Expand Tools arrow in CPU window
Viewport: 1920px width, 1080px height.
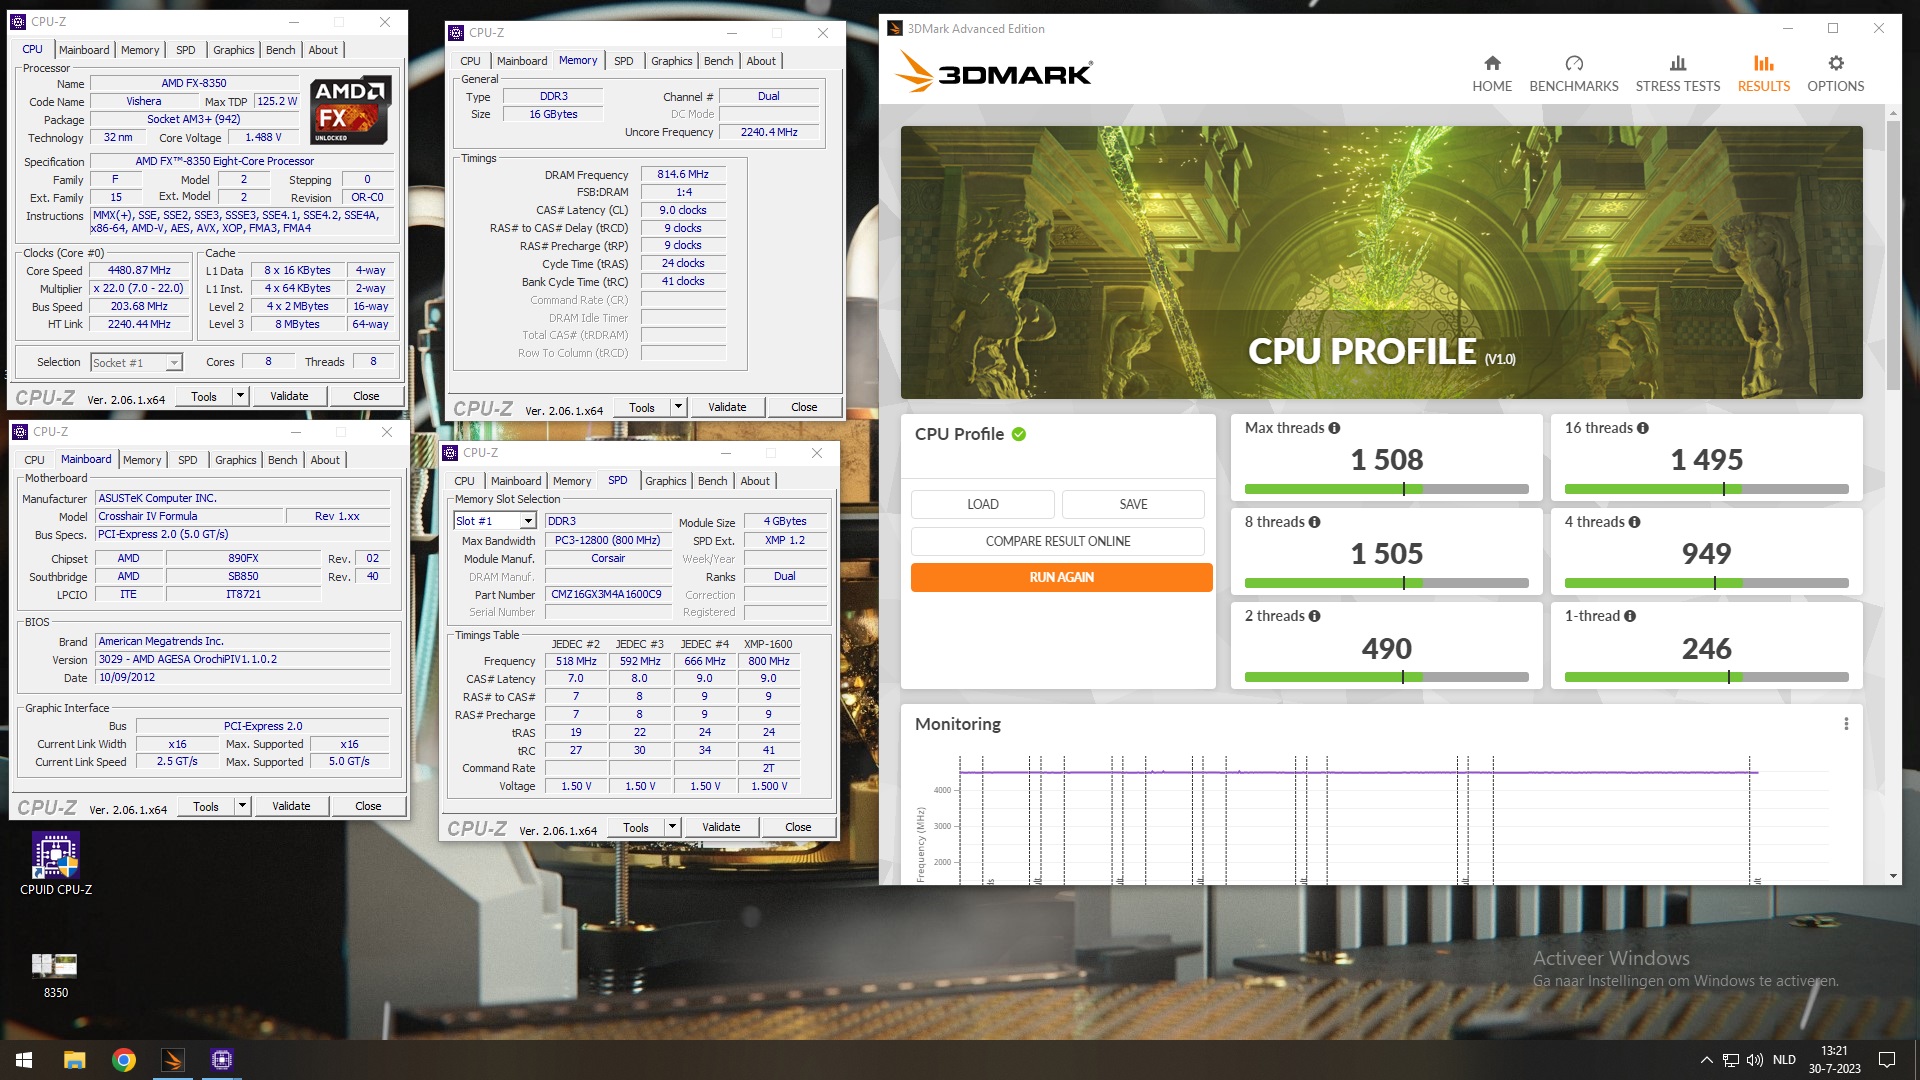[240, 396]
